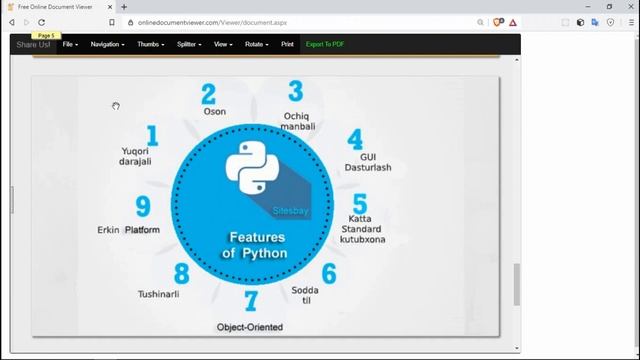Click the Print button in viewer toolbar
Image resolution: width=640 pixels, height=360 pixels.
pos(287,44)
